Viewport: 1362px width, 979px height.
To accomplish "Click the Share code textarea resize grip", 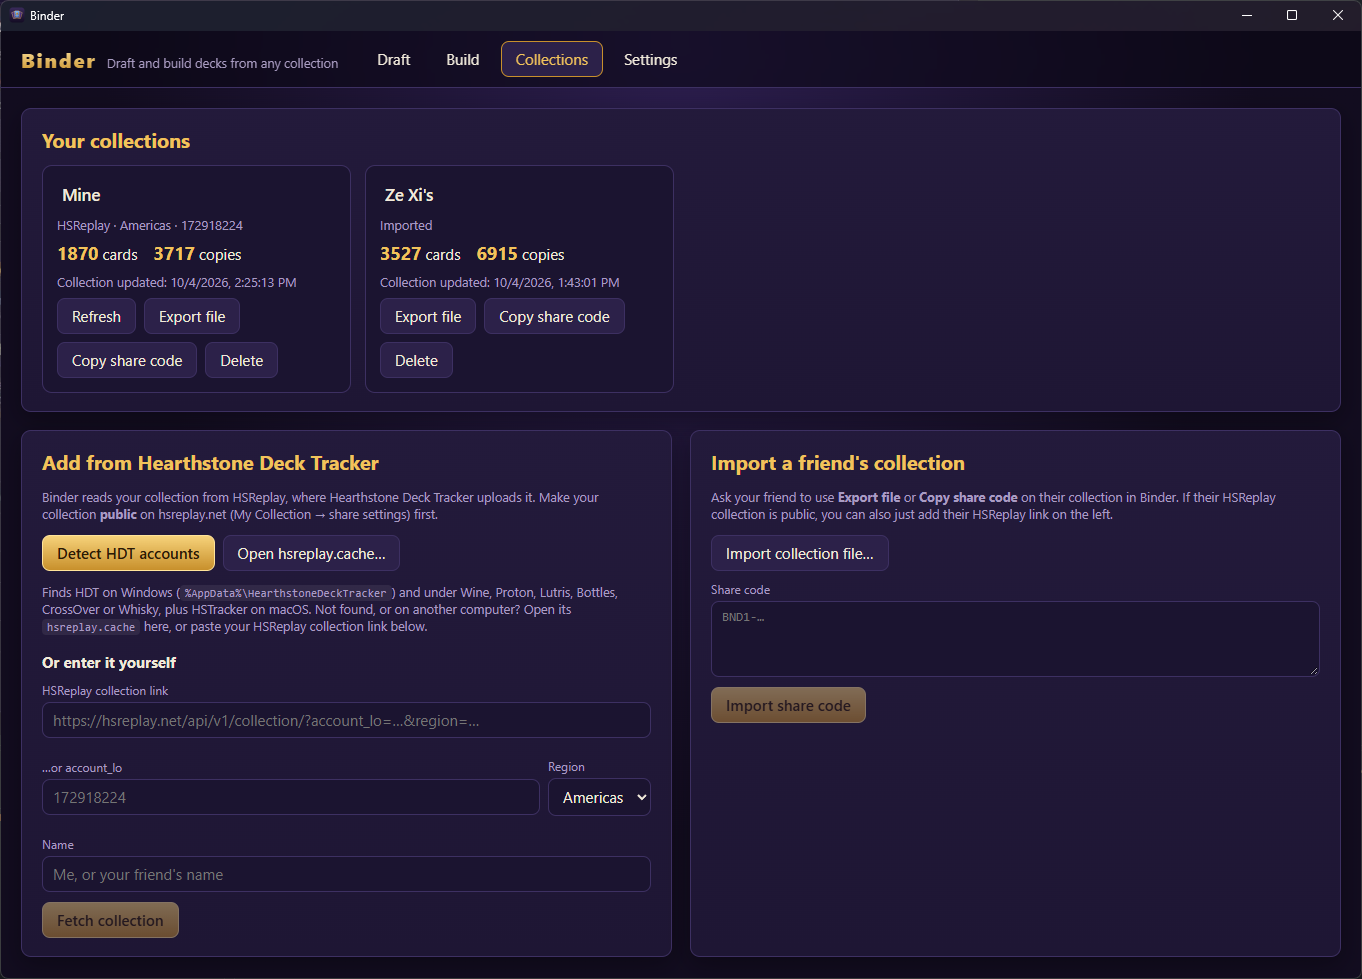I will pos(1314,670).
